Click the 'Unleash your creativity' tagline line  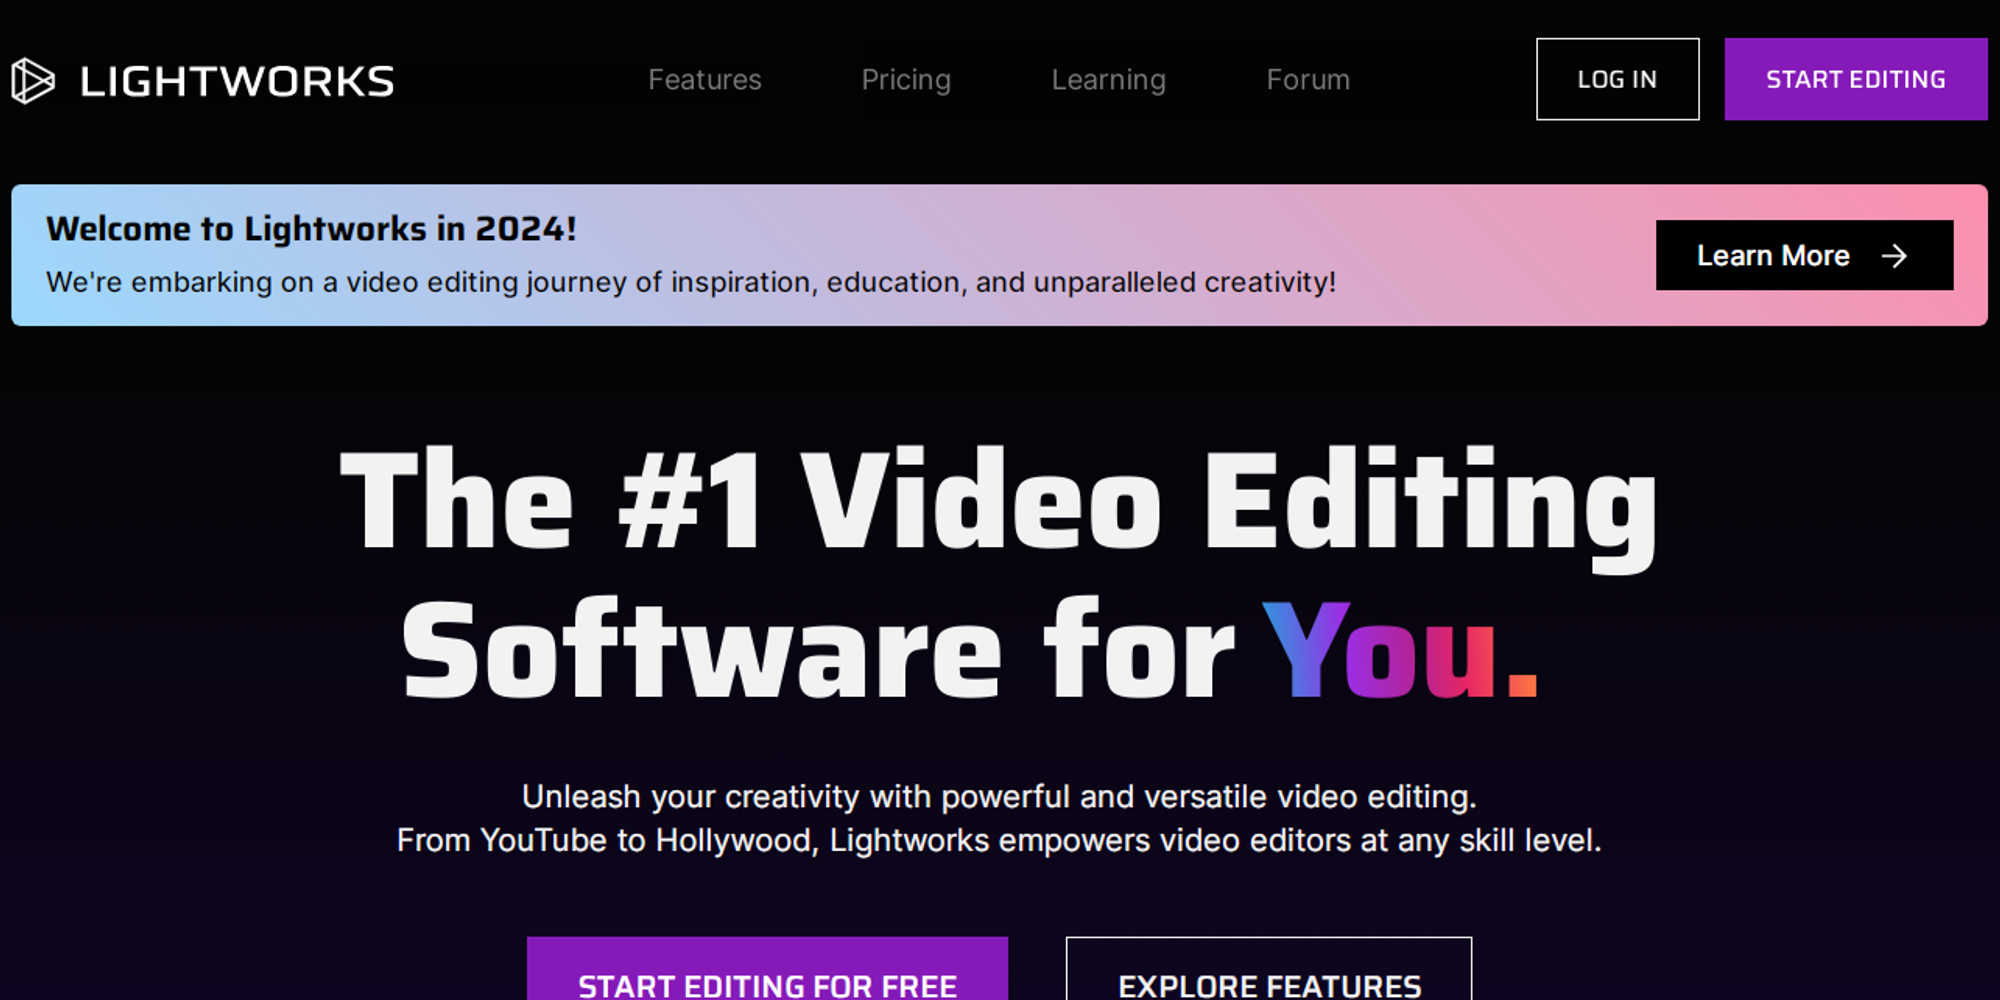coord(999,797)
